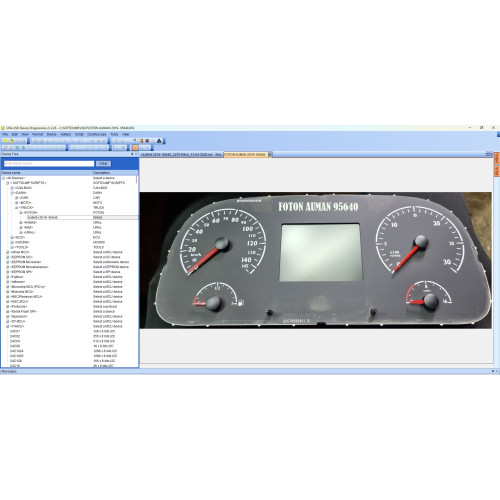Select the <Atmel MCU> tree item
The width and height of the screenshot is (500, 500).
pyautogui.click(x=20, y=252)
